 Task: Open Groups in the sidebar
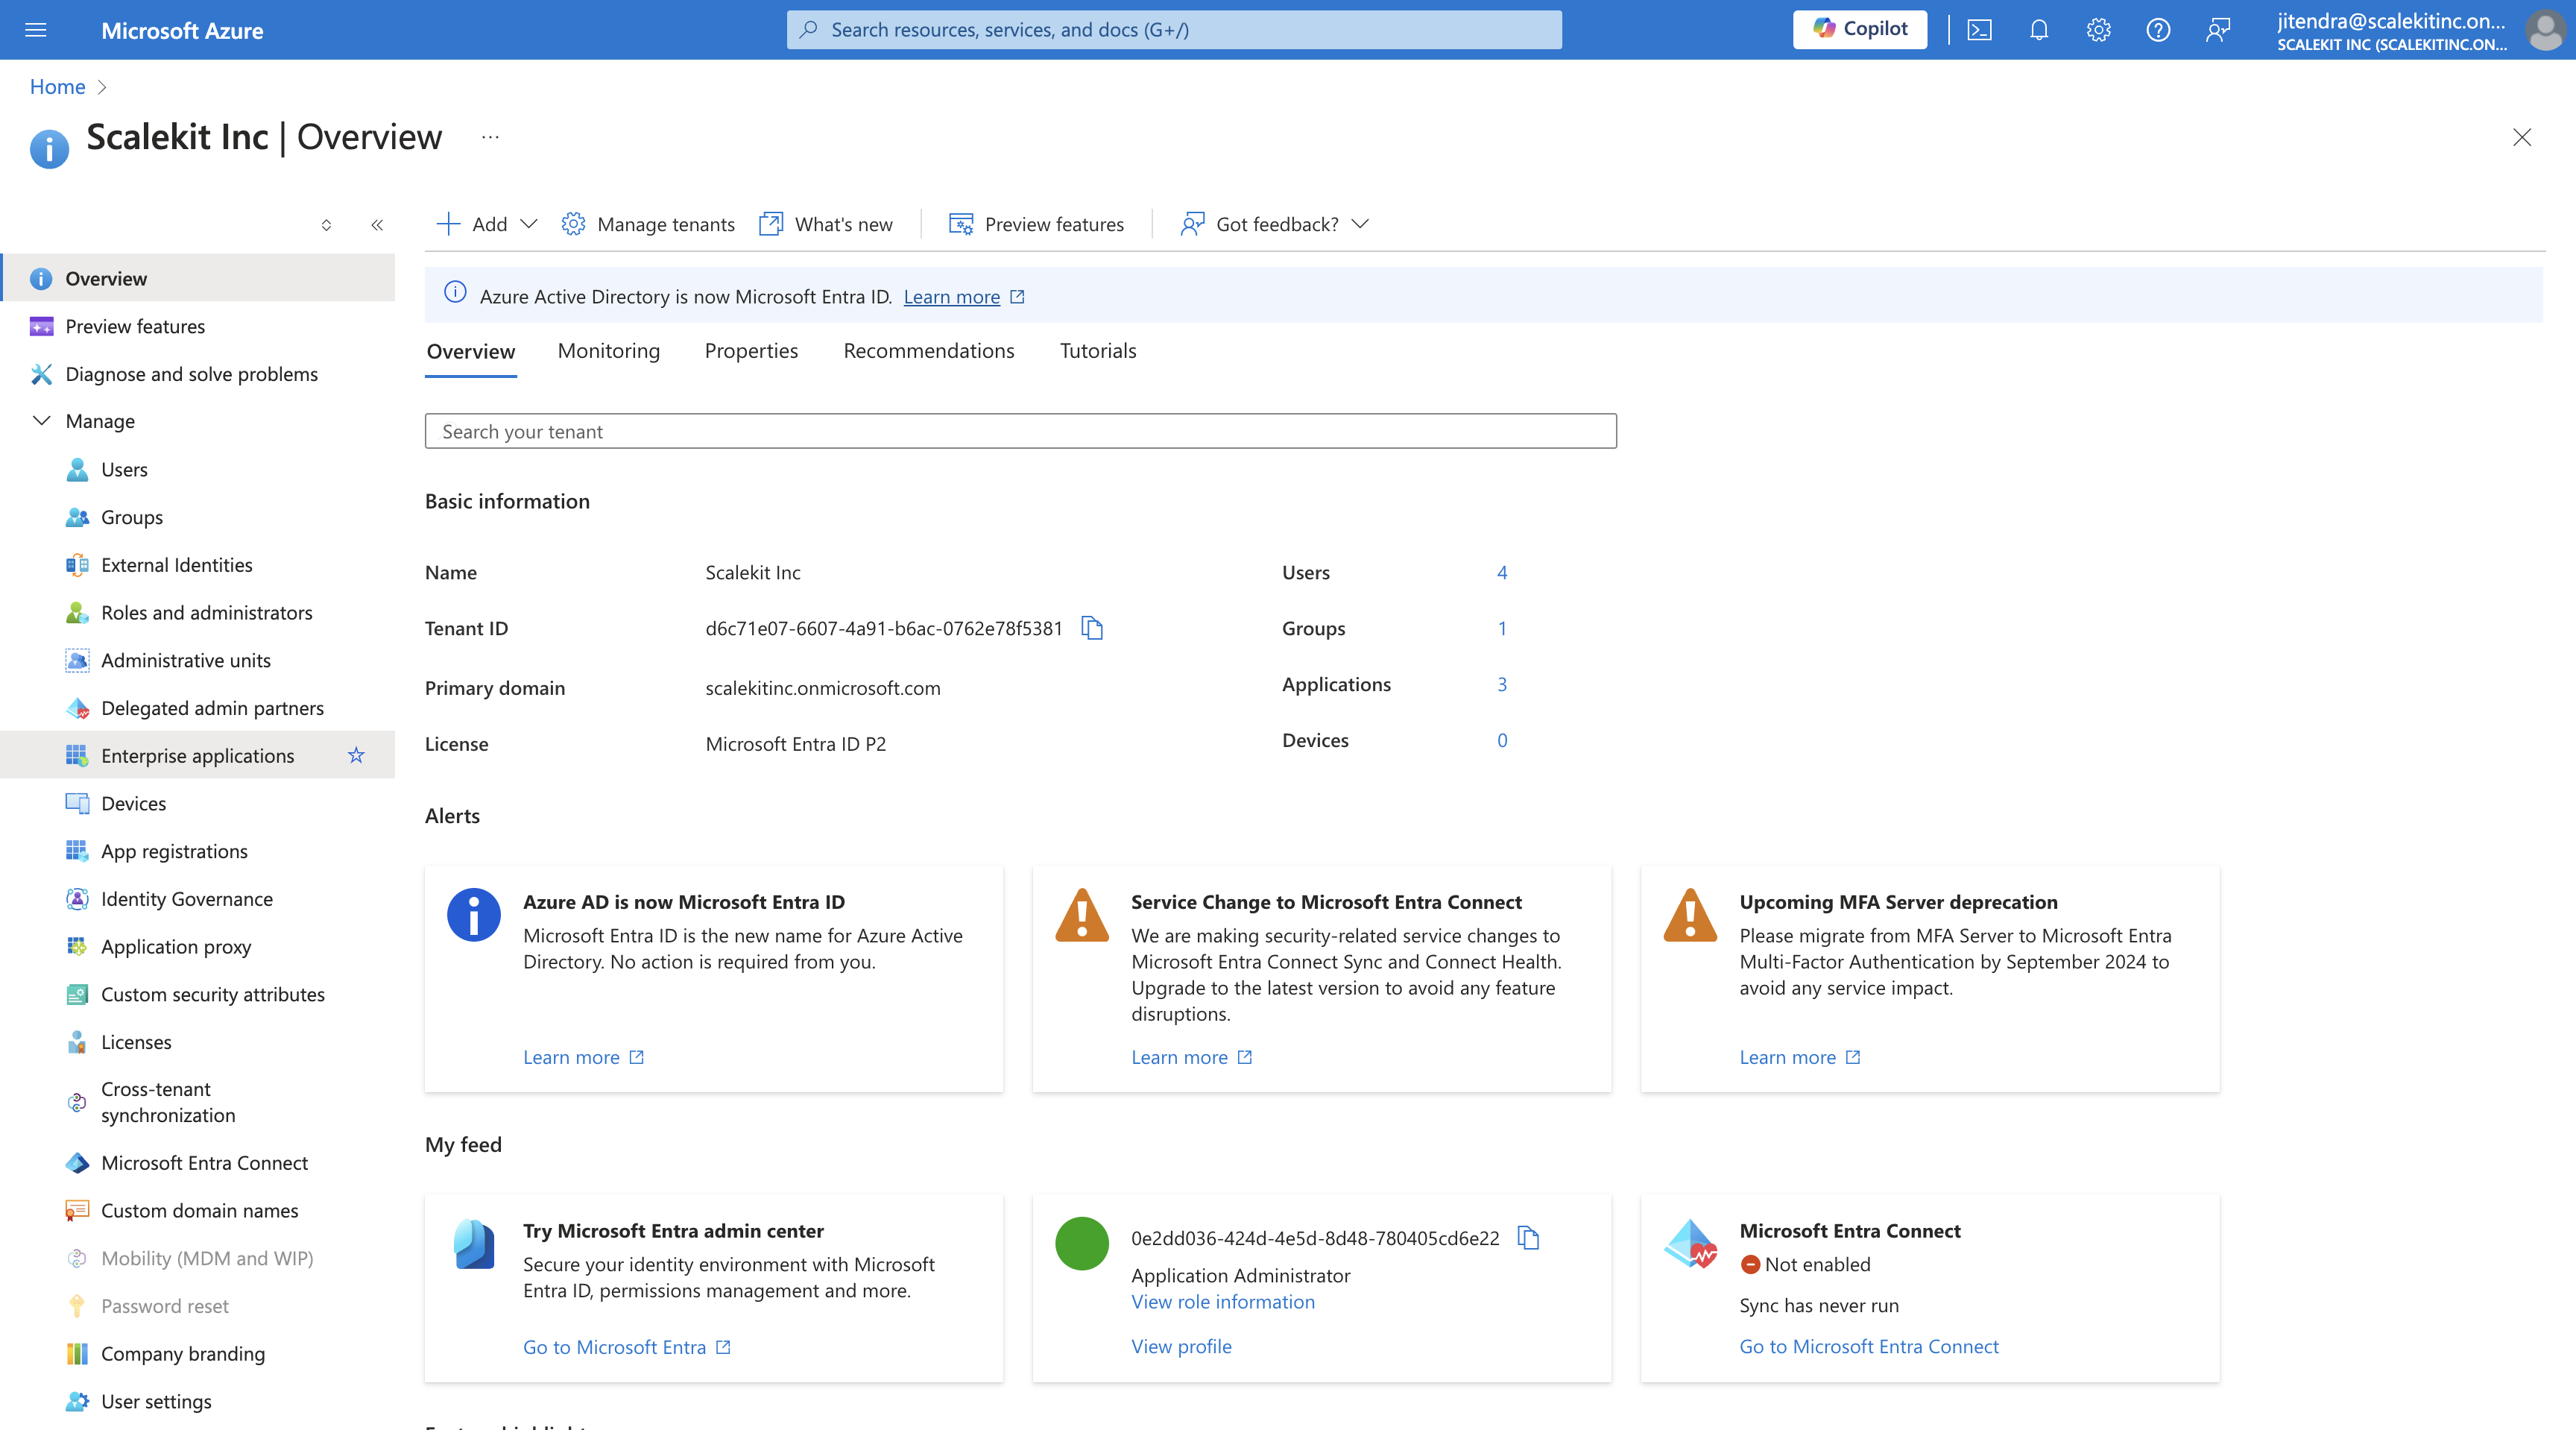click(x=132, y=517)
